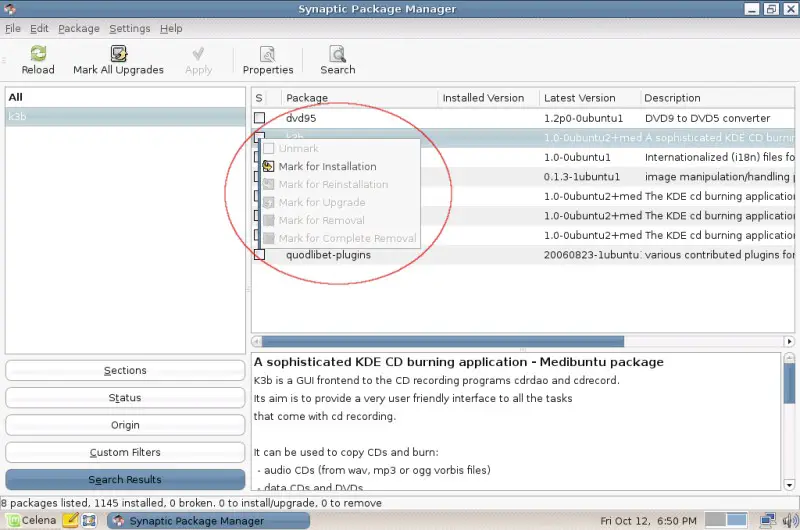
Task: Open the Settings menu
Action: coord(130,29)
